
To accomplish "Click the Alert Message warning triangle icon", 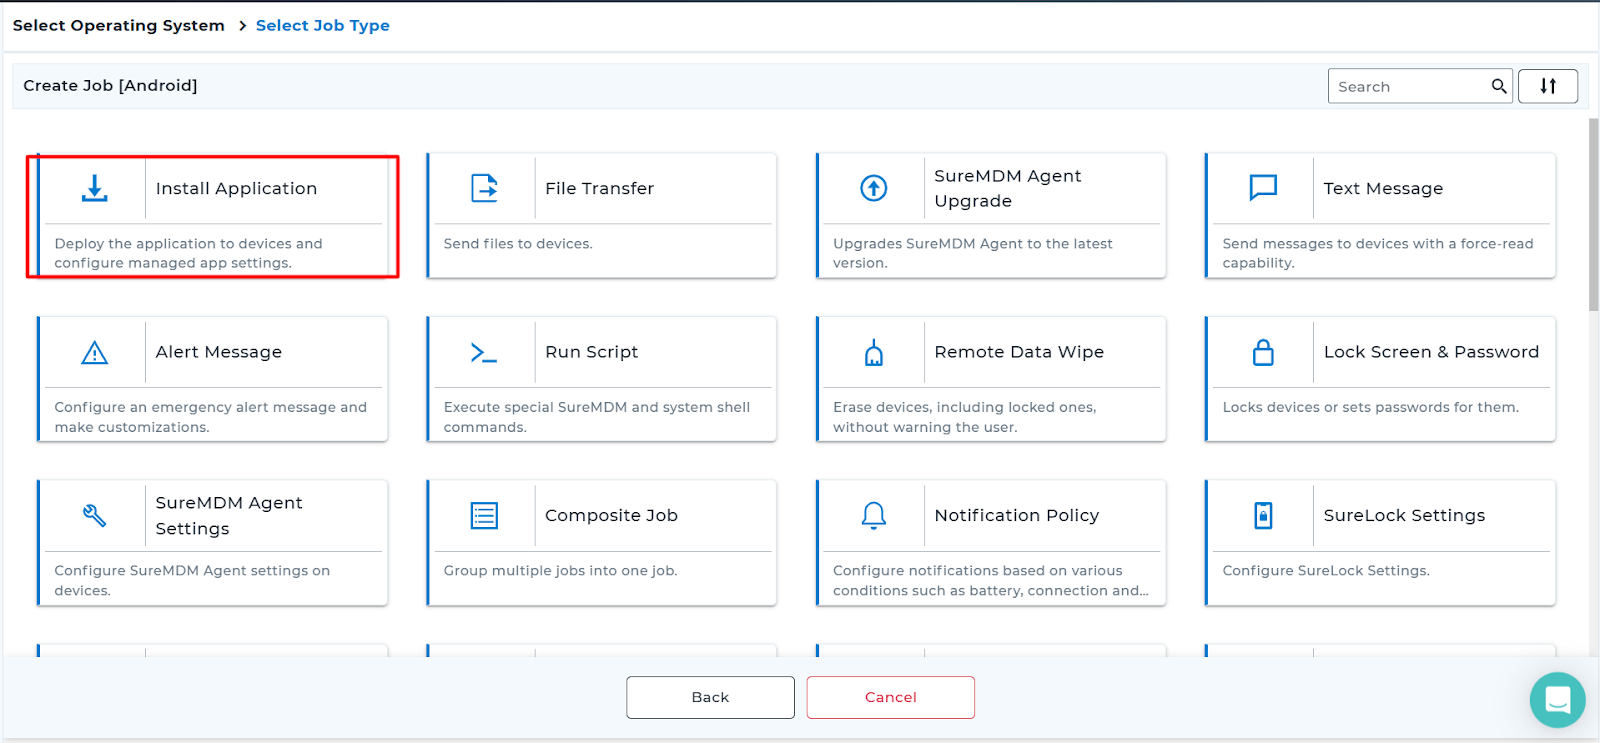I will point(94,352).
